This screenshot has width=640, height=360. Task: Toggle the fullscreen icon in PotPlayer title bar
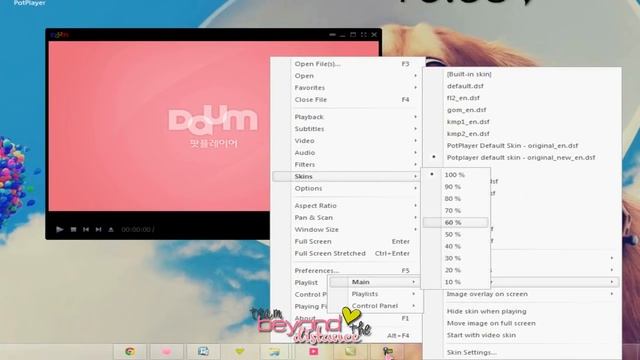(363, 35)
